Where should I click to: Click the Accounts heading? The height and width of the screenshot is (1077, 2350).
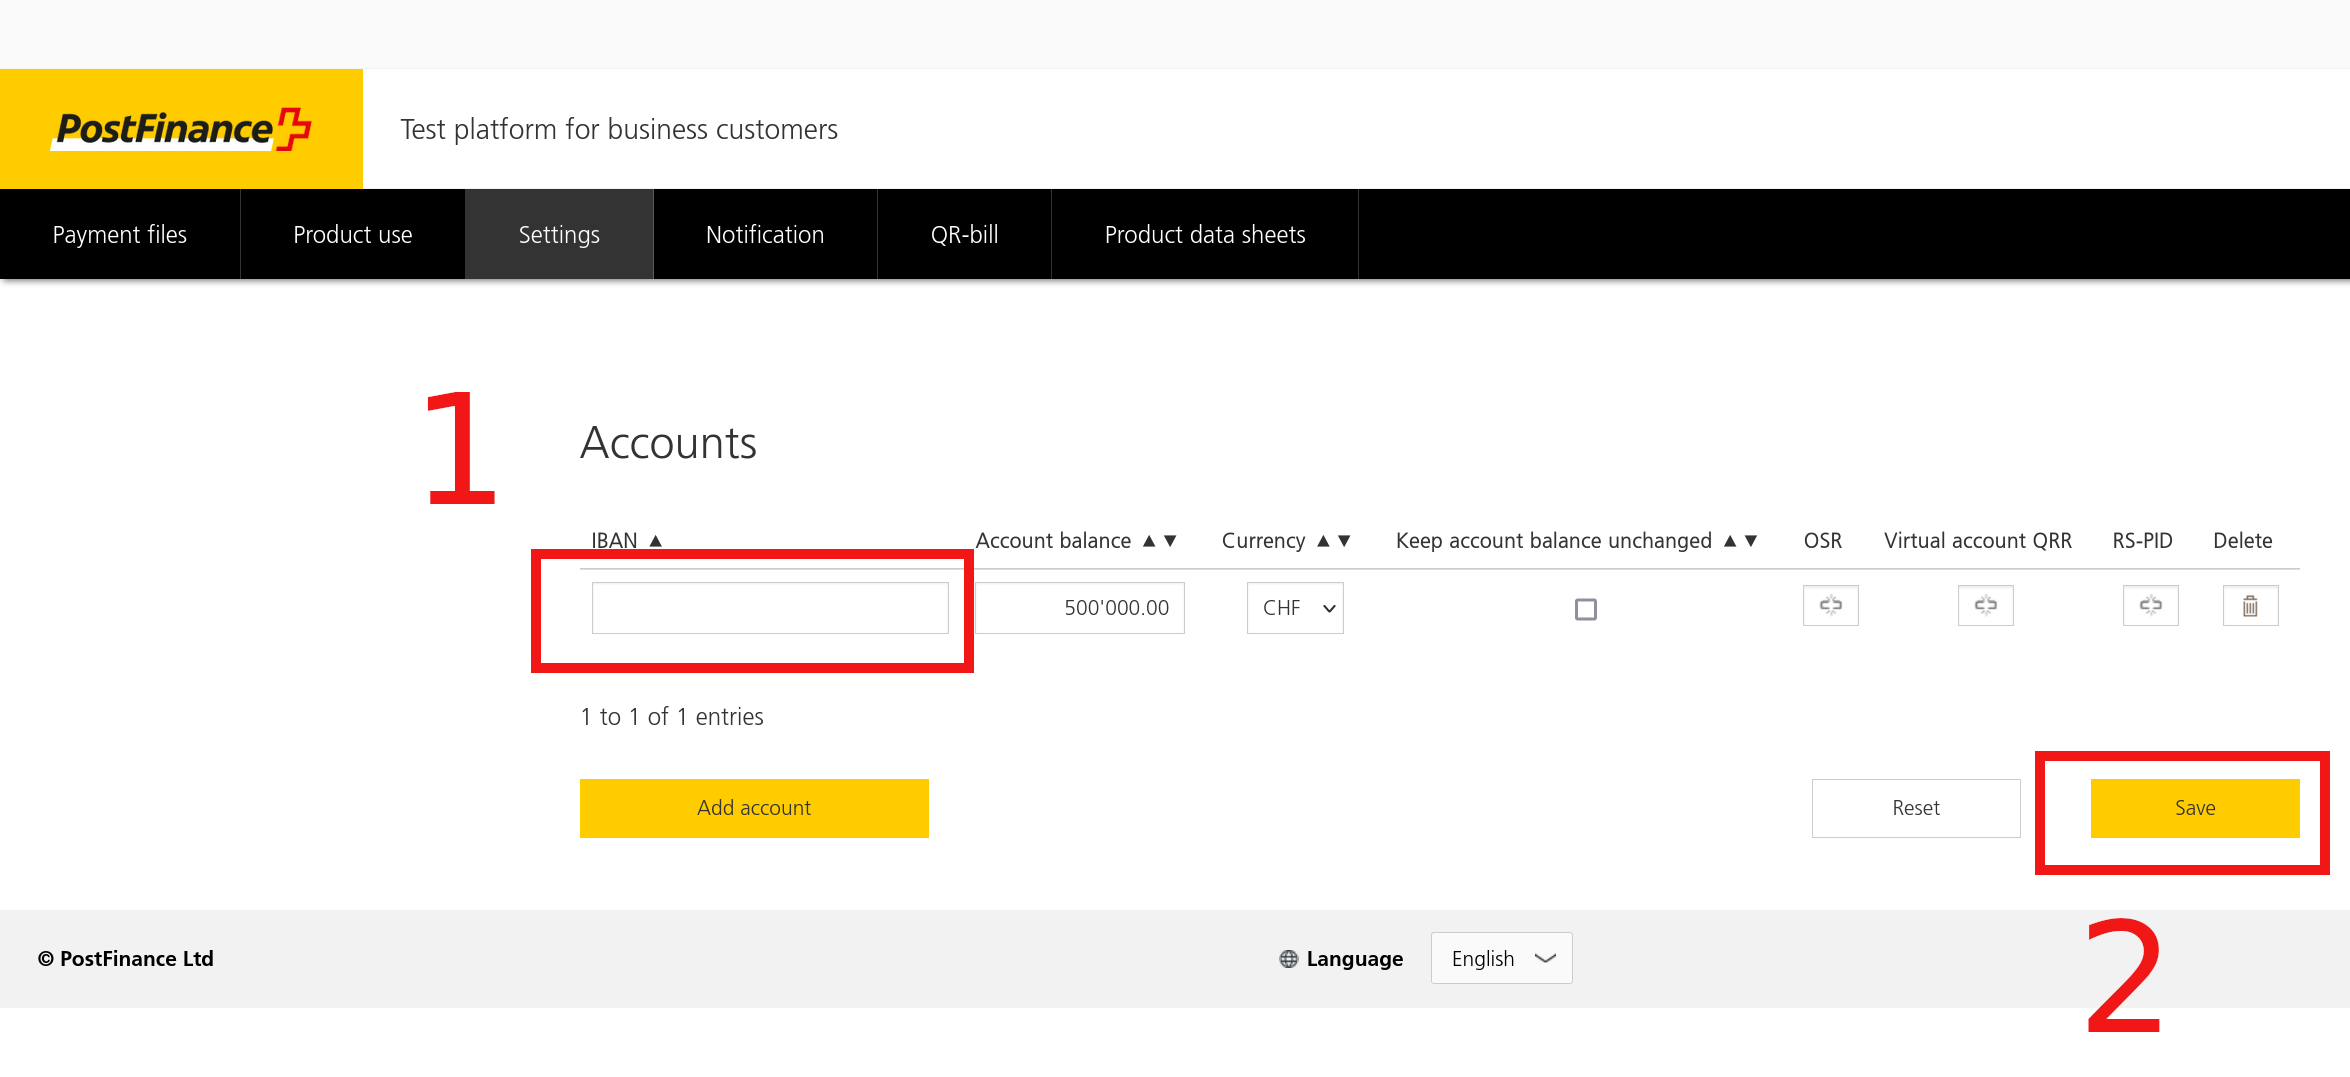tap(668, 443)
